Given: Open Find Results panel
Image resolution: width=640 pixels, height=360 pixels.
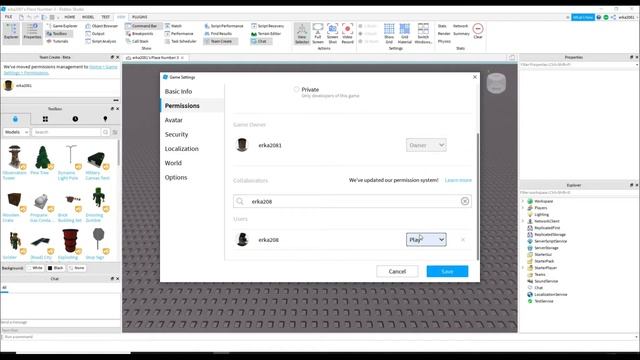Looking at the screenshot, I should click(218, 33).
